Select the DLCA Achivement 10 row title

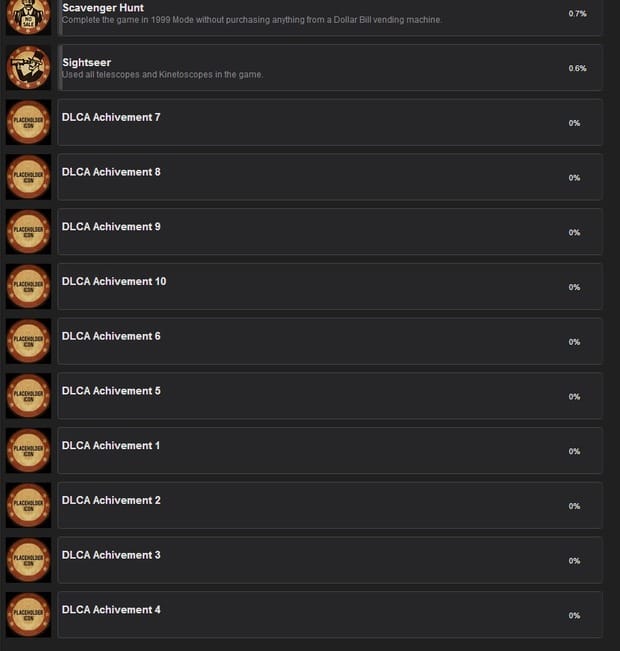coord(114,281)
